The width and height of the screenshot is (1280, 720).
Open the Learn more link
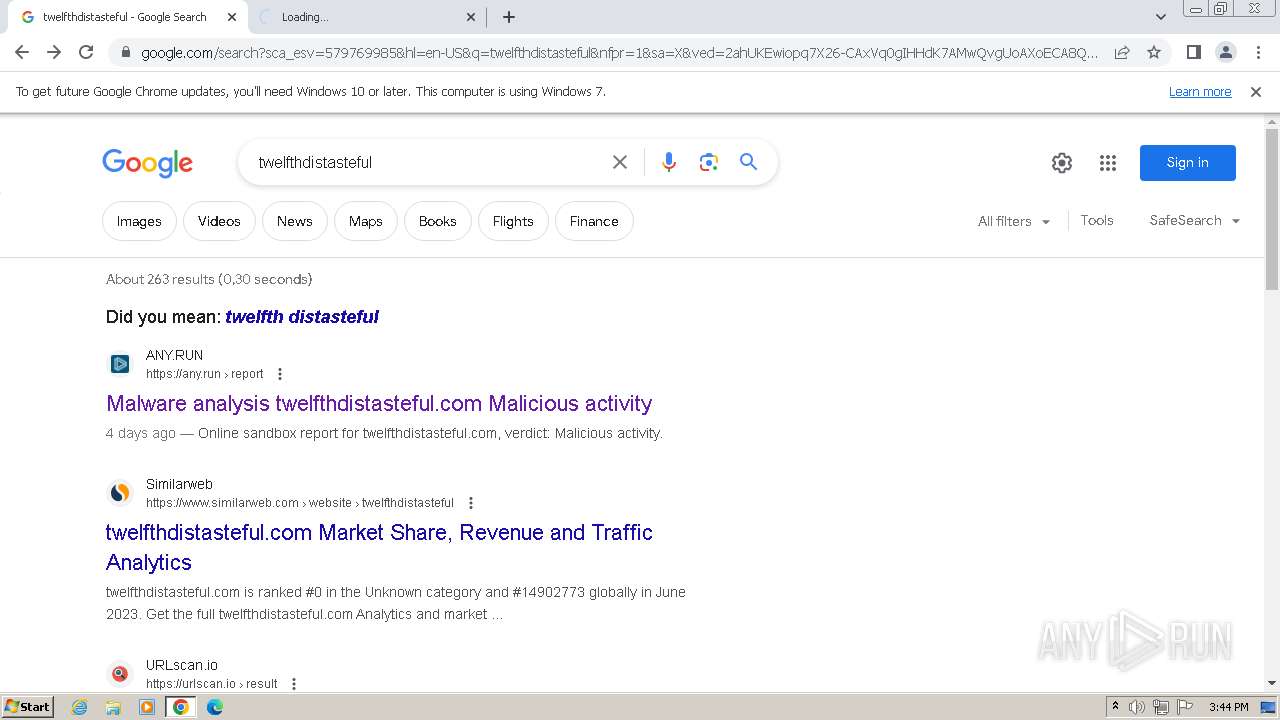pos(1200,92)
